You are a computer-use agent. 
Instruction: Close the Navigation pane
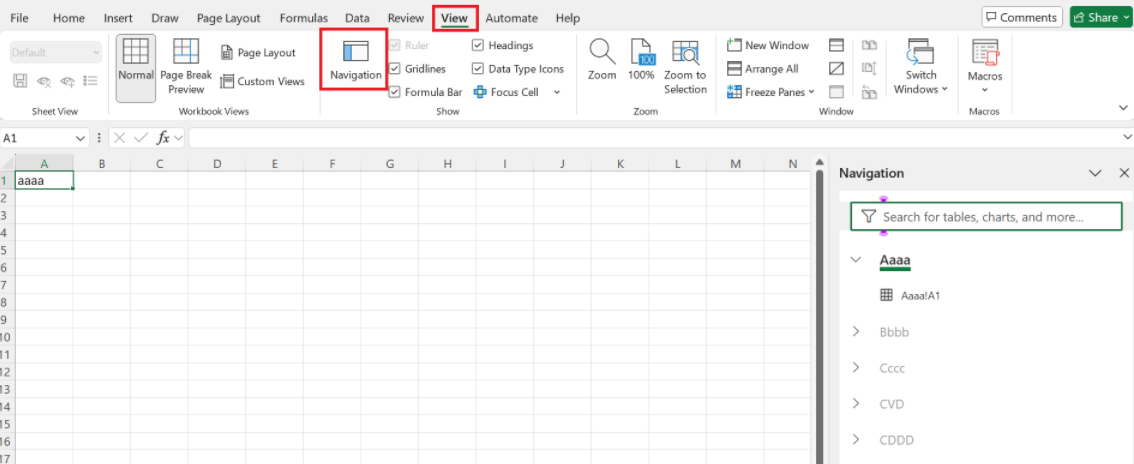point(1124,173)
